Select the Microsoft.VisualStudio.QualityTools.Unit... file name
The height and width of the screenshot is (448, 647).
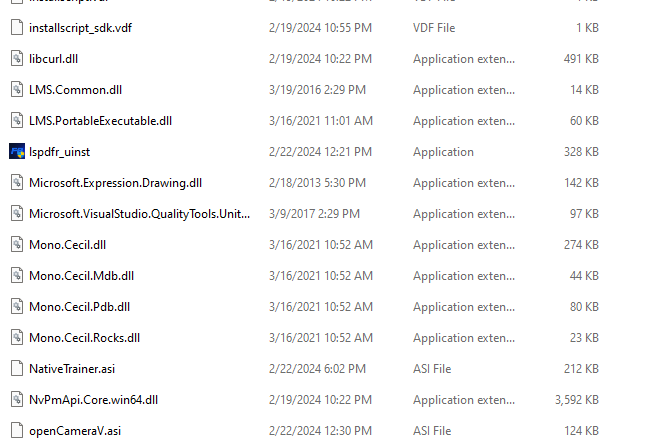coord(139,214)
